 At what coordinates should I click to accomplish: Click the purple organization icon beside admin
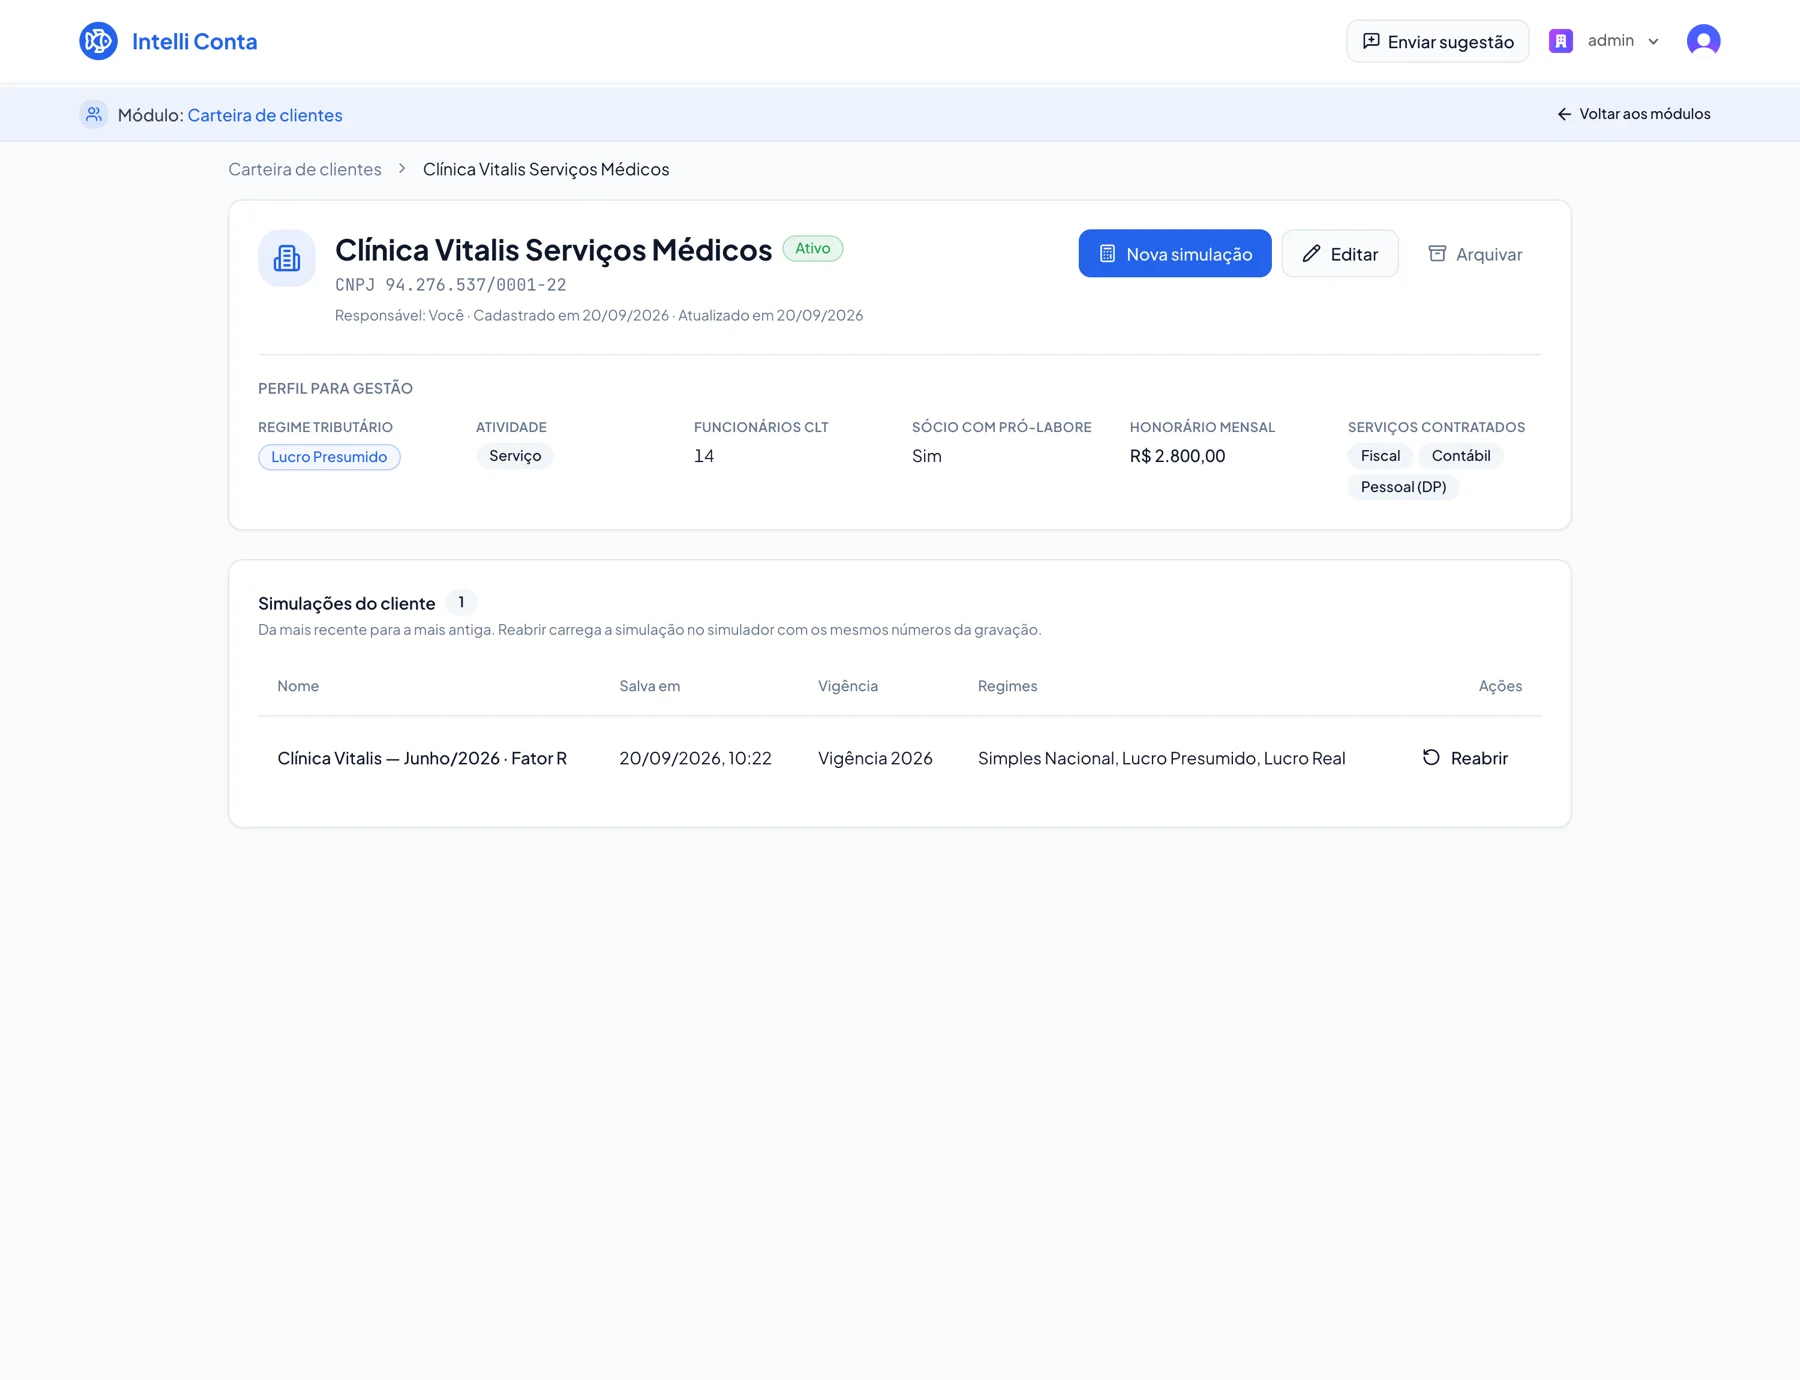click(x=1560, y=41)
